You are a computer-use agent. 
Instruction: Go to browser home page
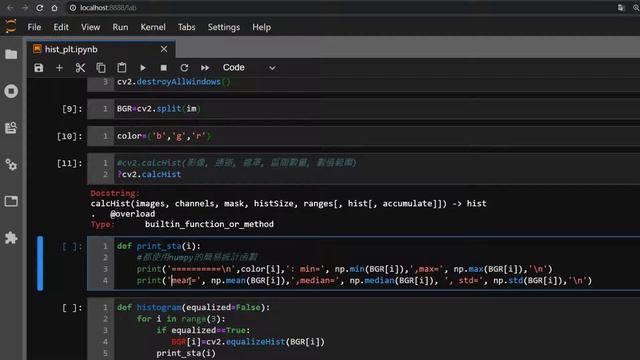[x=54, y=8]
